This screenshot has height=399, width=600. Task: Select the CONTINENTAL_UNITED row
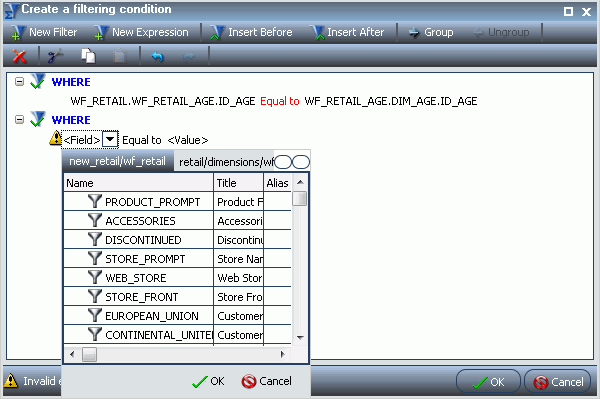[178, 335]
